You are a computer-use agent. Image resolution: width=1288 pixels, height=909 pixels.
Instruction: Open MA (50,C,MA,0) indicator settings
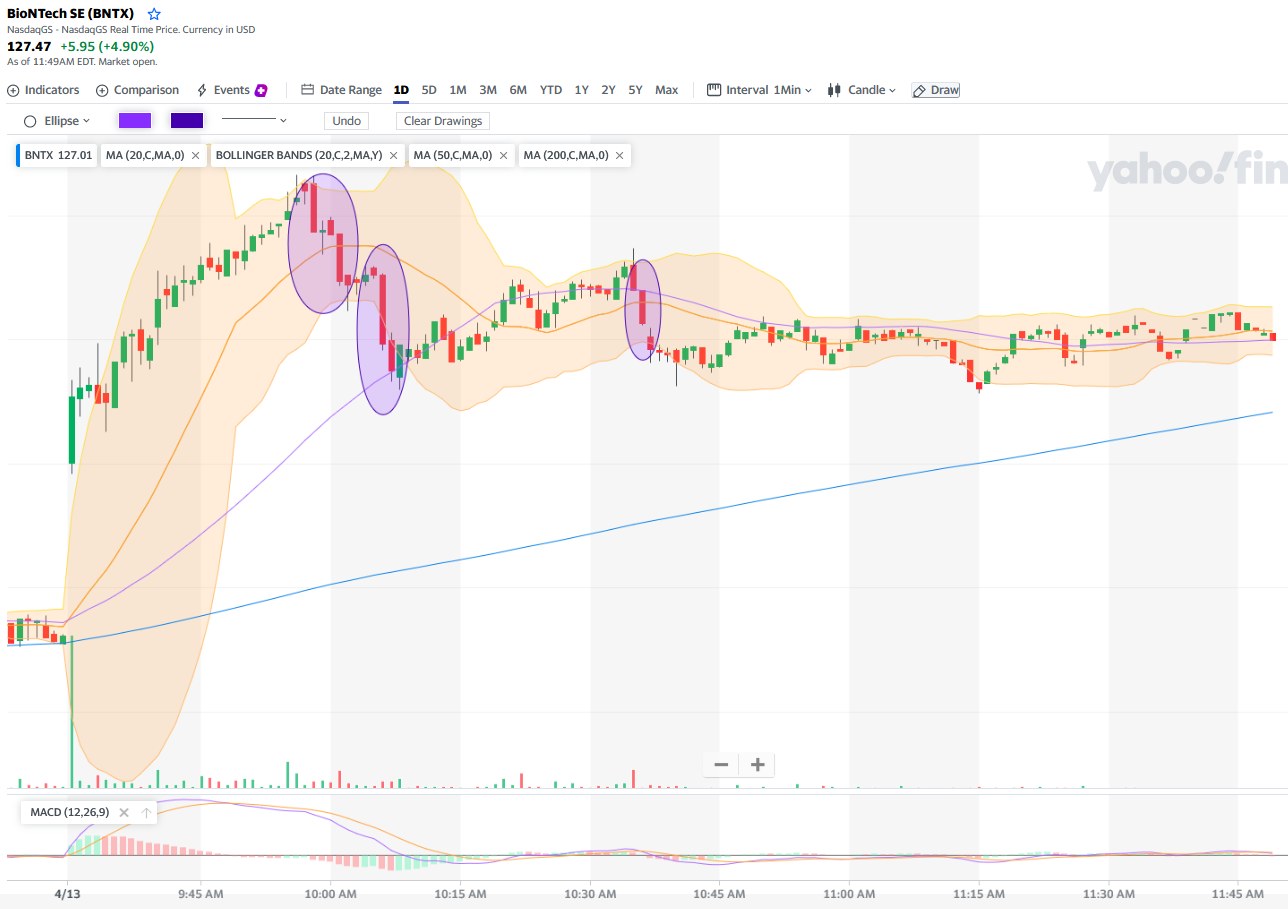[453, 155]
